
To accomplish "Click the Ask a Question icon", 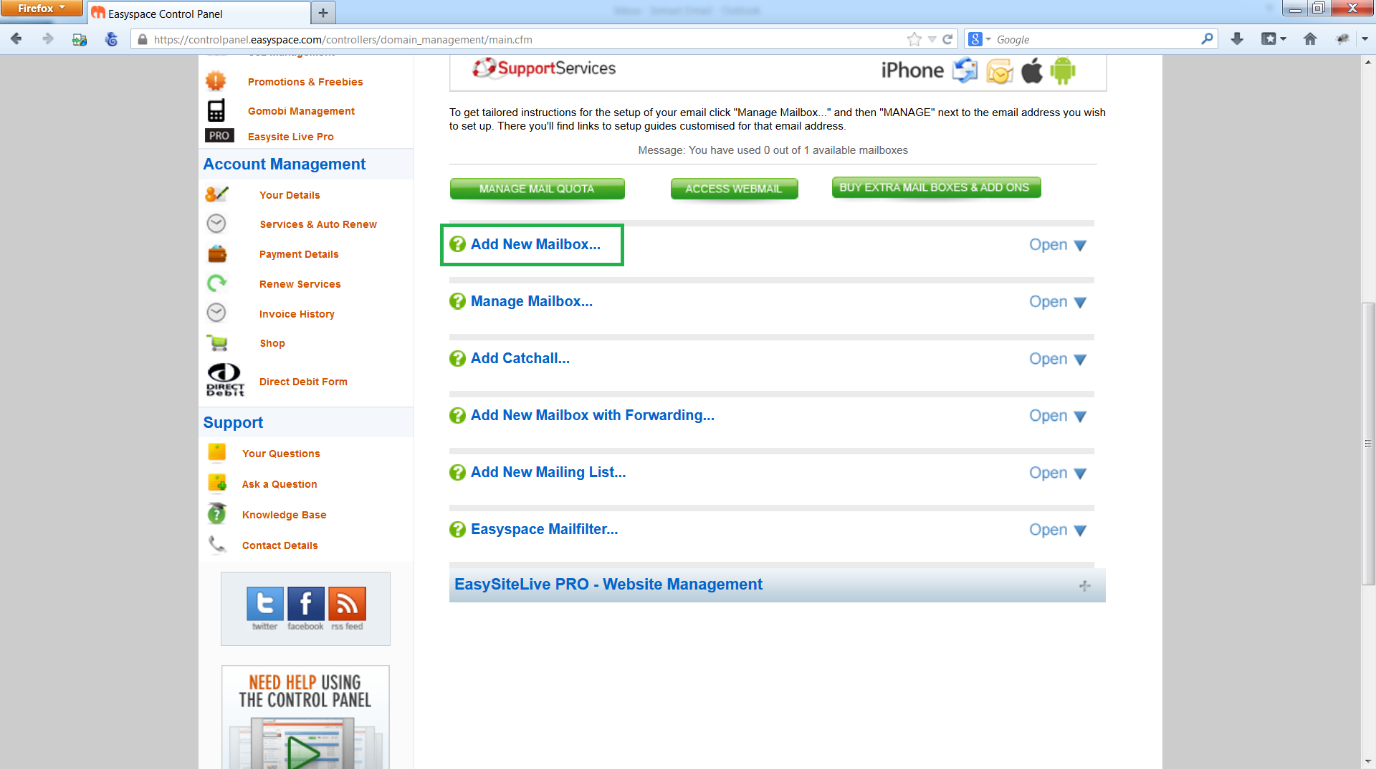I will pyautogui.click(x=217, y=483).
